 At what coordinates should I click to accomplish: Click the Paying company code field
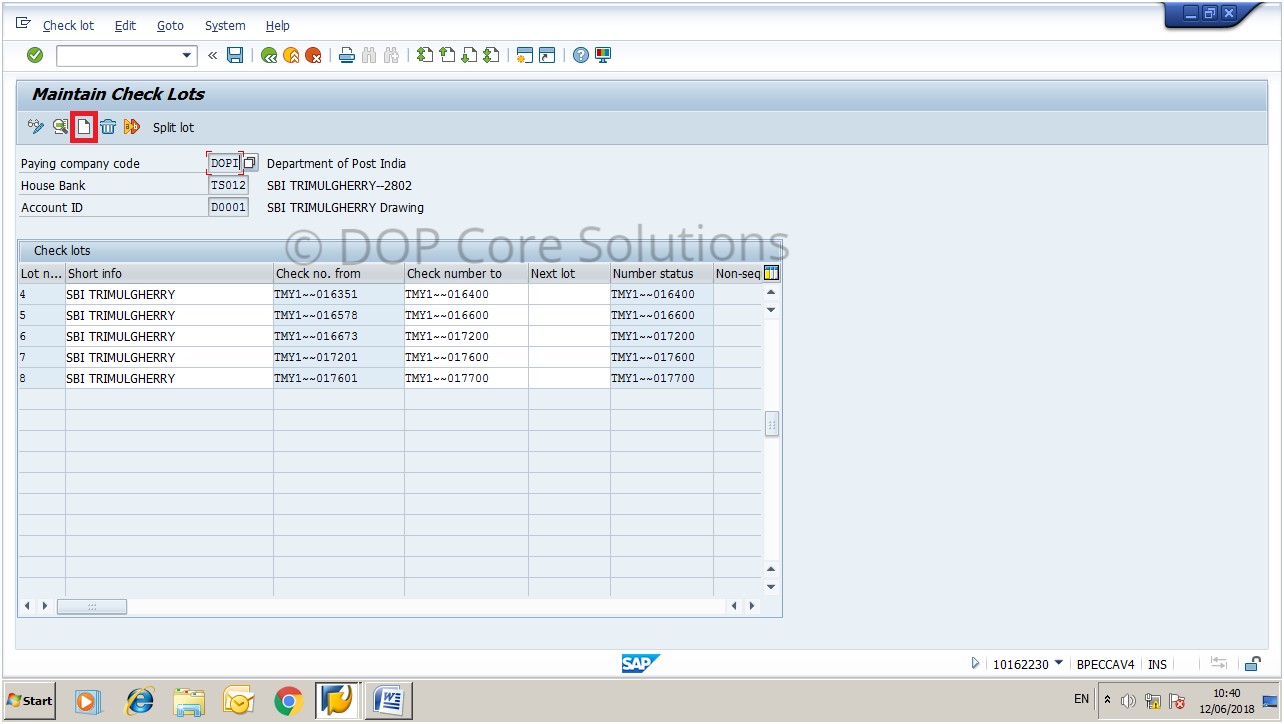coord(224,163)
